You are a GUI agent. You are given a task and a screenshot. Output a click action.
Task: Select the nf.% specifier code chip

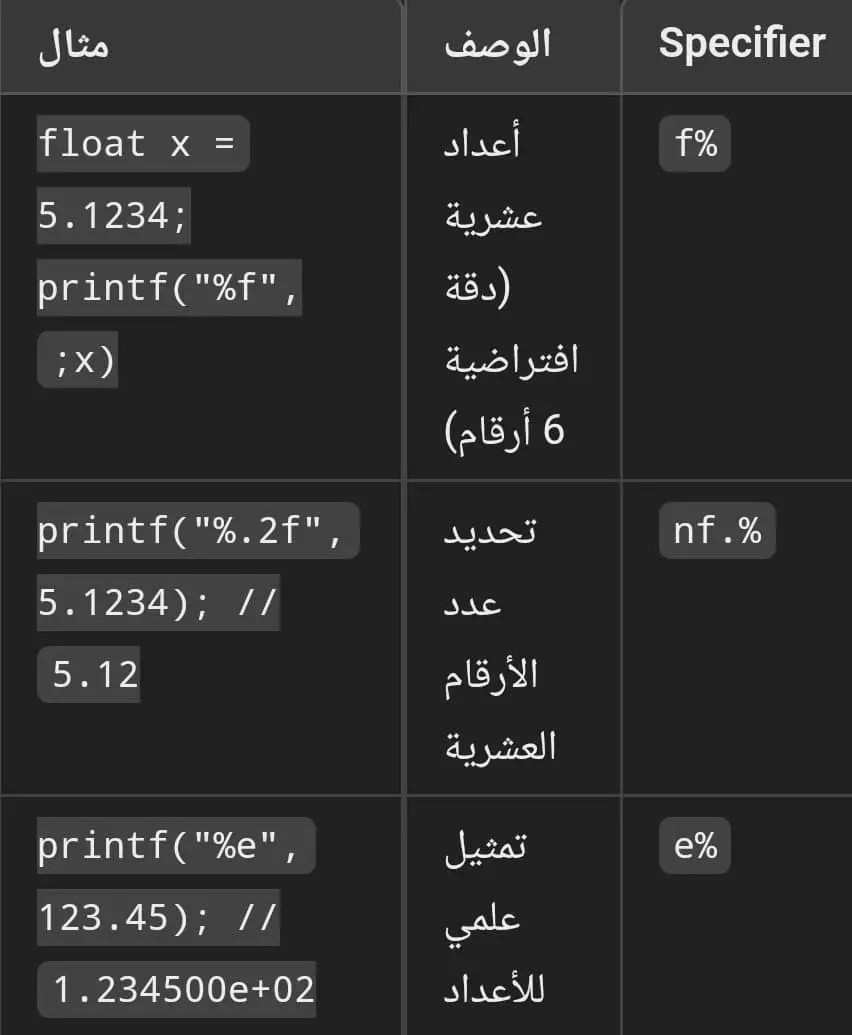(x=717, y=530)
